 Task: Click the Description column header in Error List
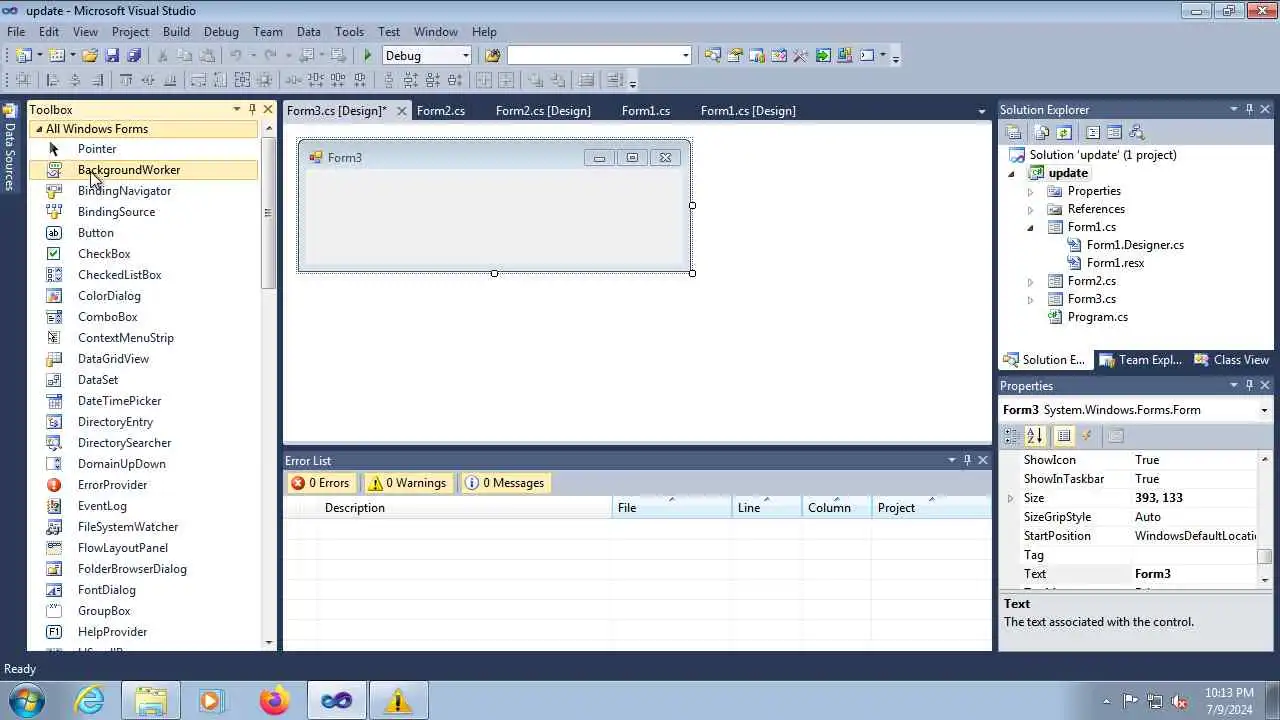click(465, 508)
